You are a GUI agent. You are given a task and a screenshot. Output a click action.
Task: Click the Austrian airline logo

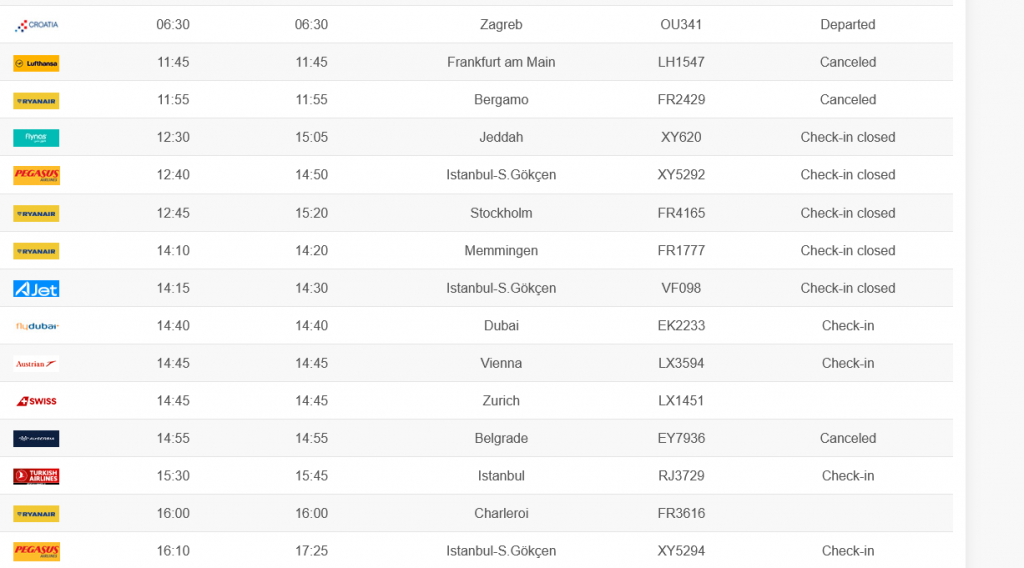tap(36, 364)
